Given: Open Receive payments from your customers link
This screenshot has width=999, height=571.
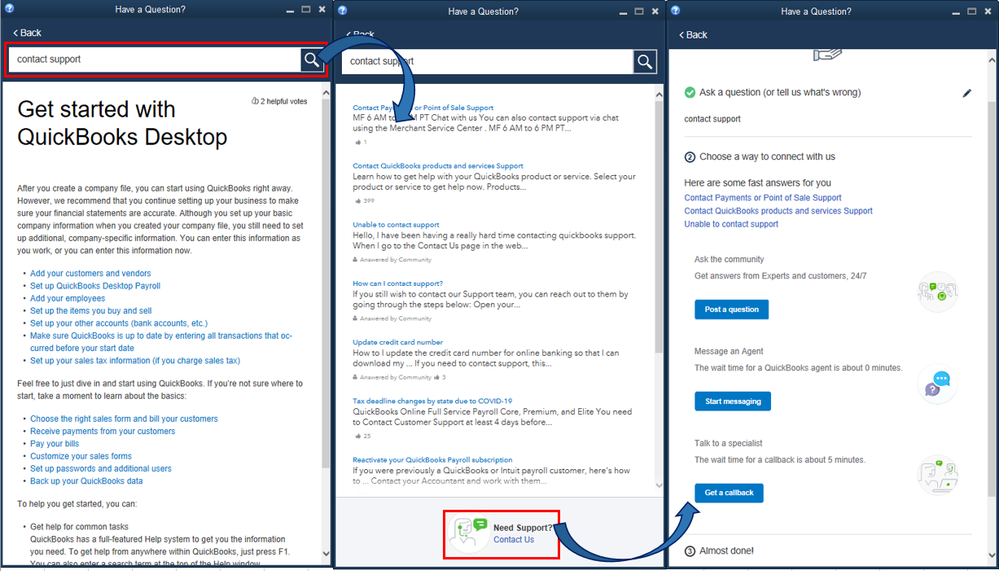Looking at the screenshot, I should click(x=103, y=431).
